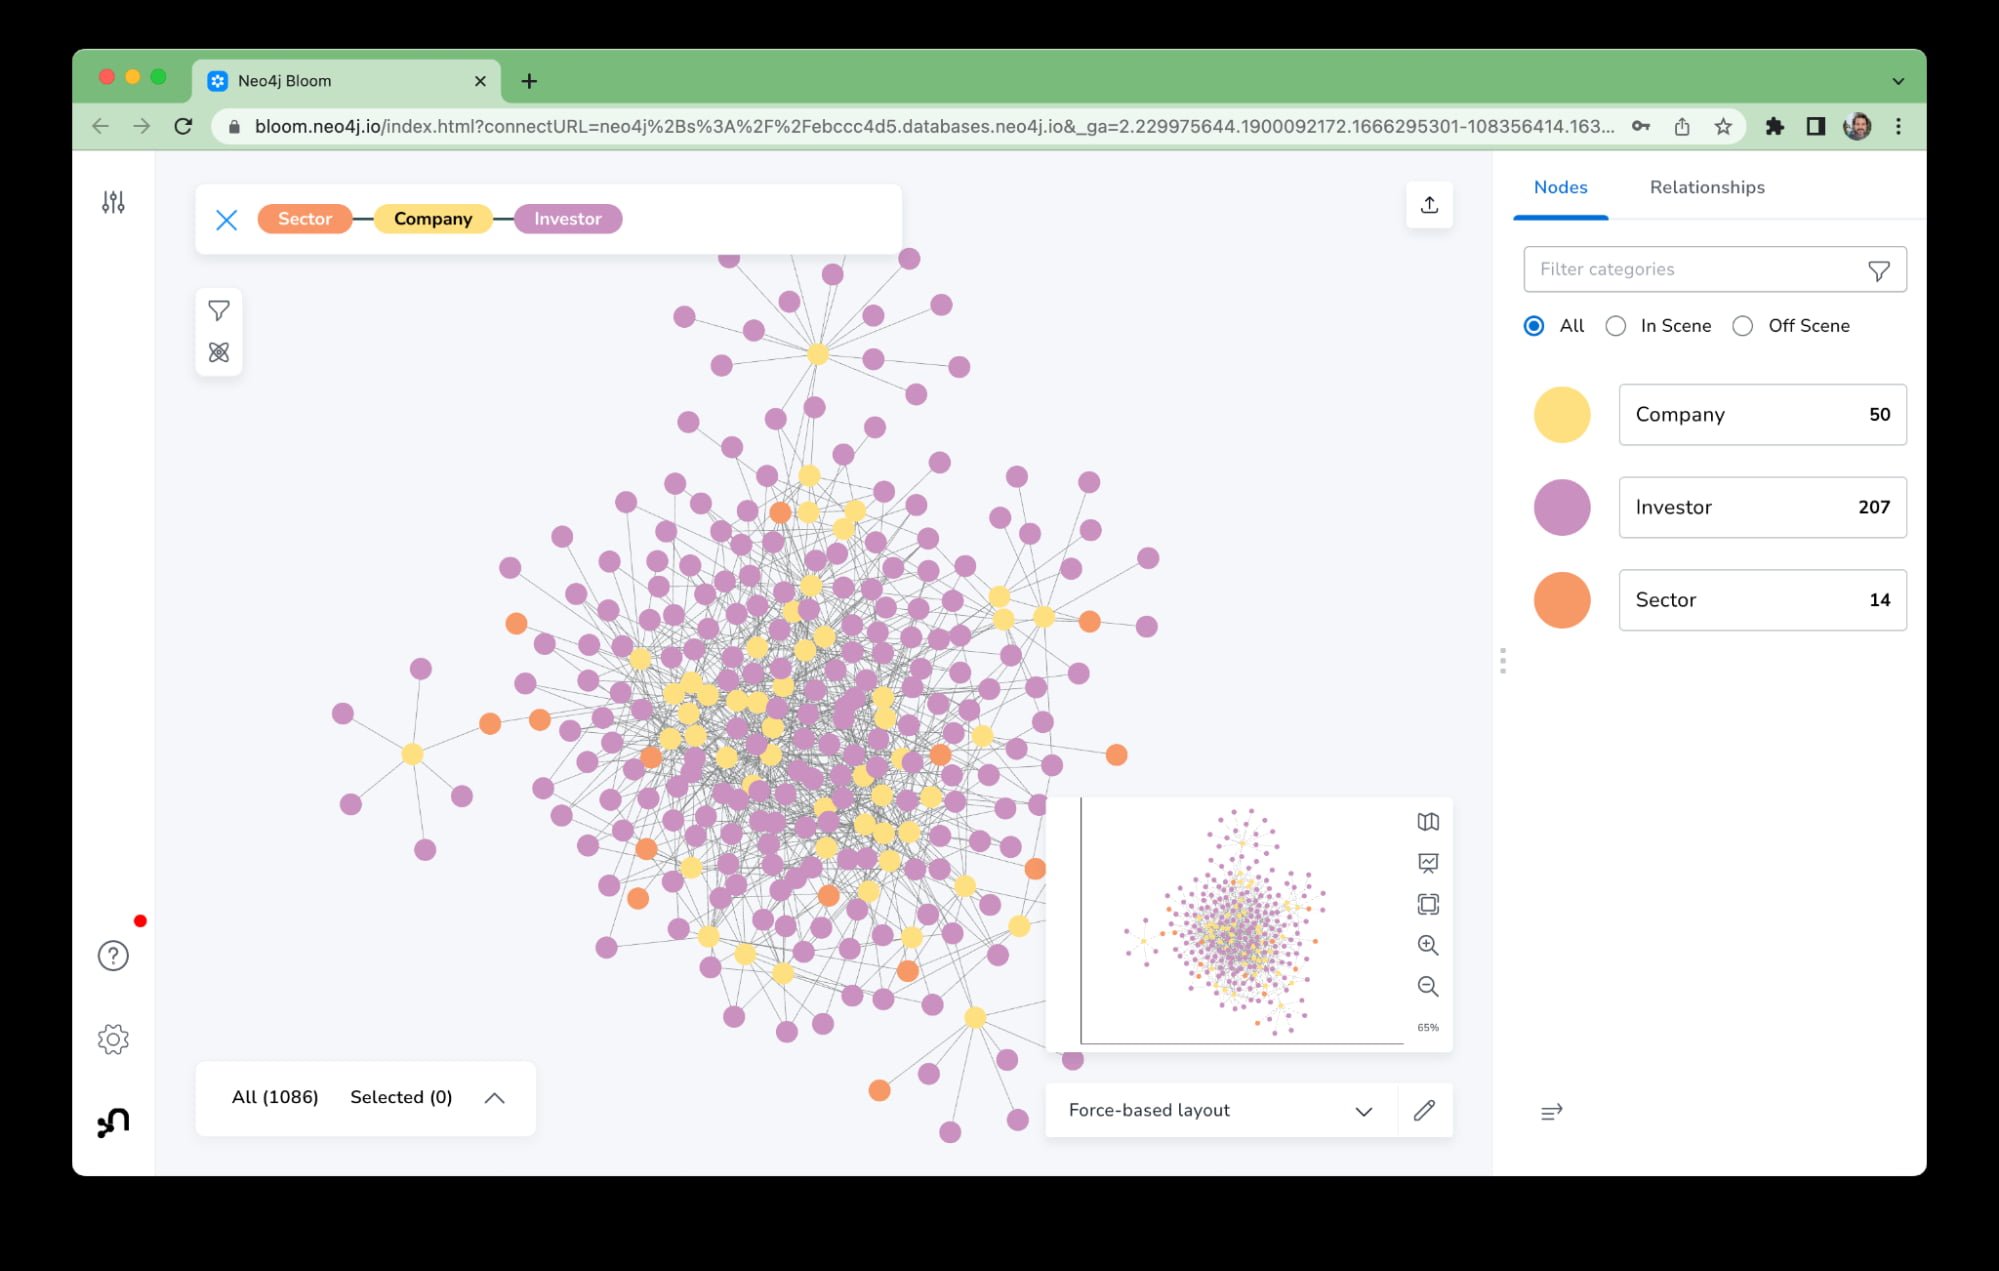Click the filter icon in the toolbar
Viewport: 1999px width, 1271px height.
click(219, 309)
